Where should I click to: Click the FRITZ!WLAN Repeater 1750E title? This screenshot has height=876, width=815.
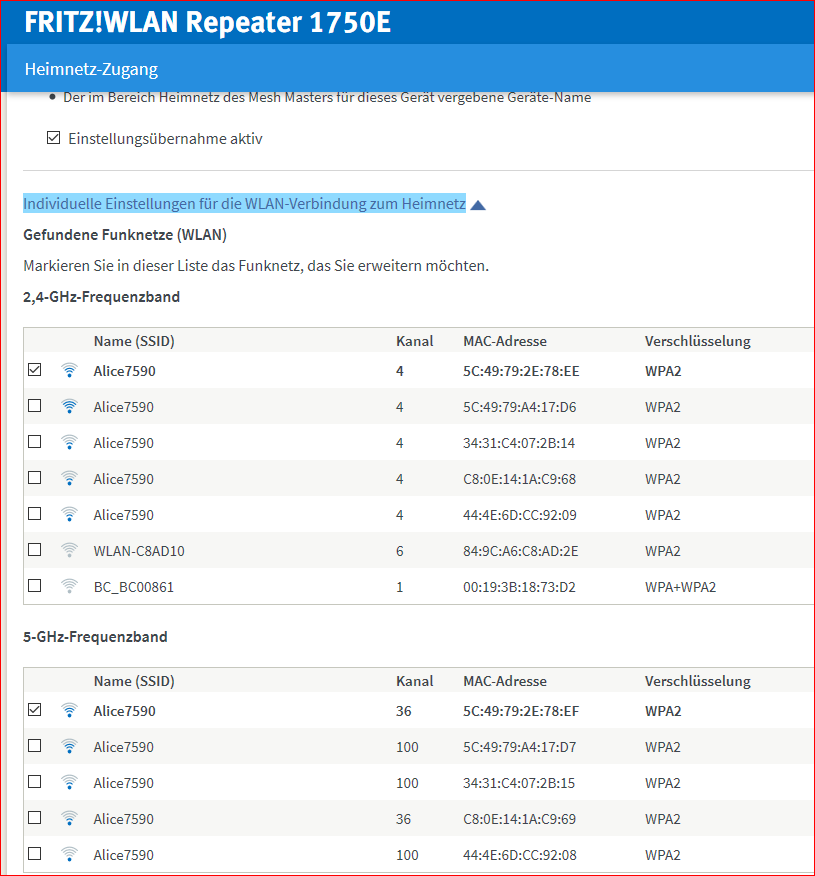pos(208,22)
